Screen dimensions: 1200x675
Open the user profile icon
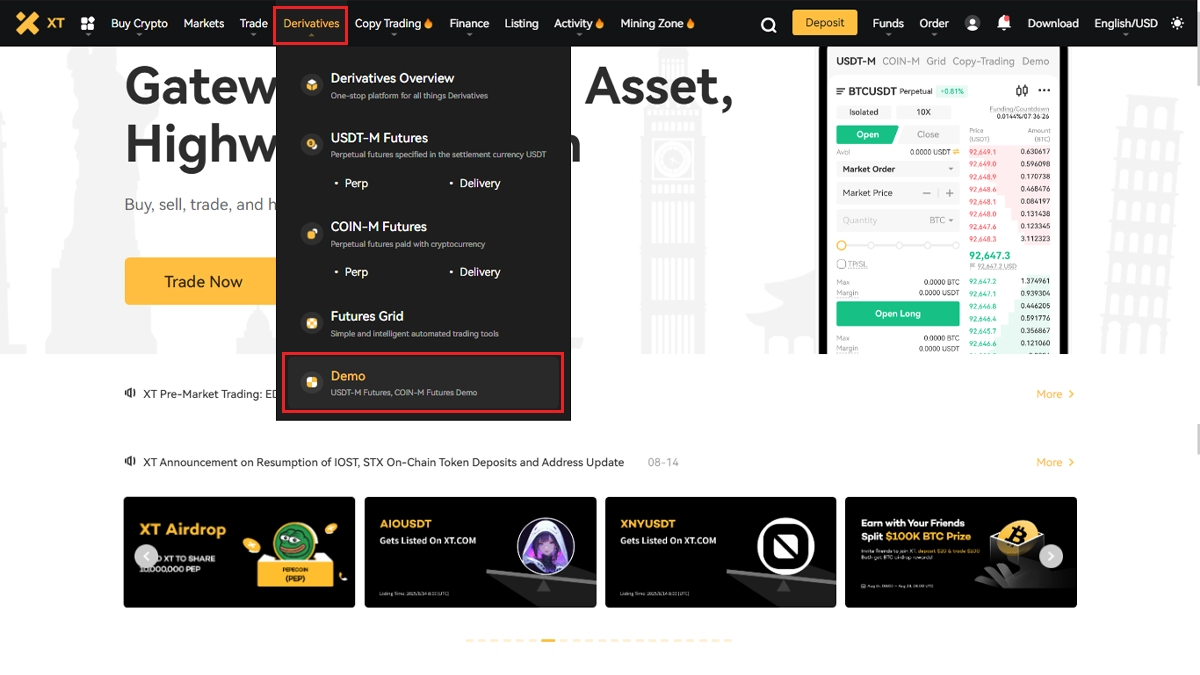[x=972, y=23]
